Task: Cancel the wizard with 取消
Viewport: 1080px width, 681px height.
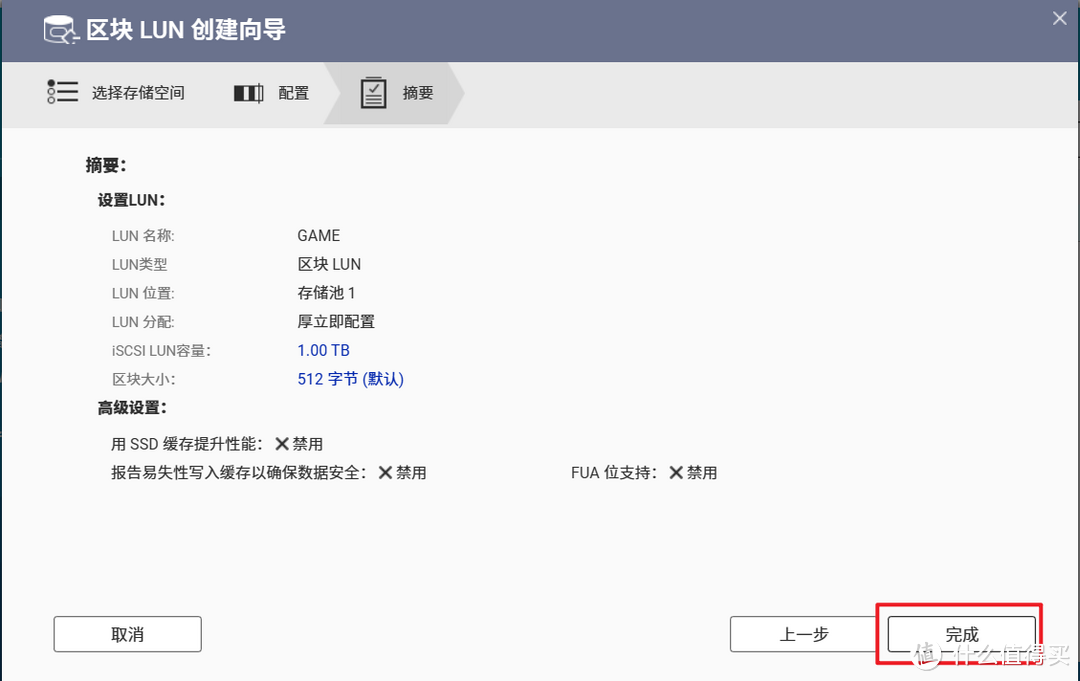Action: click(x=127, y=634)
